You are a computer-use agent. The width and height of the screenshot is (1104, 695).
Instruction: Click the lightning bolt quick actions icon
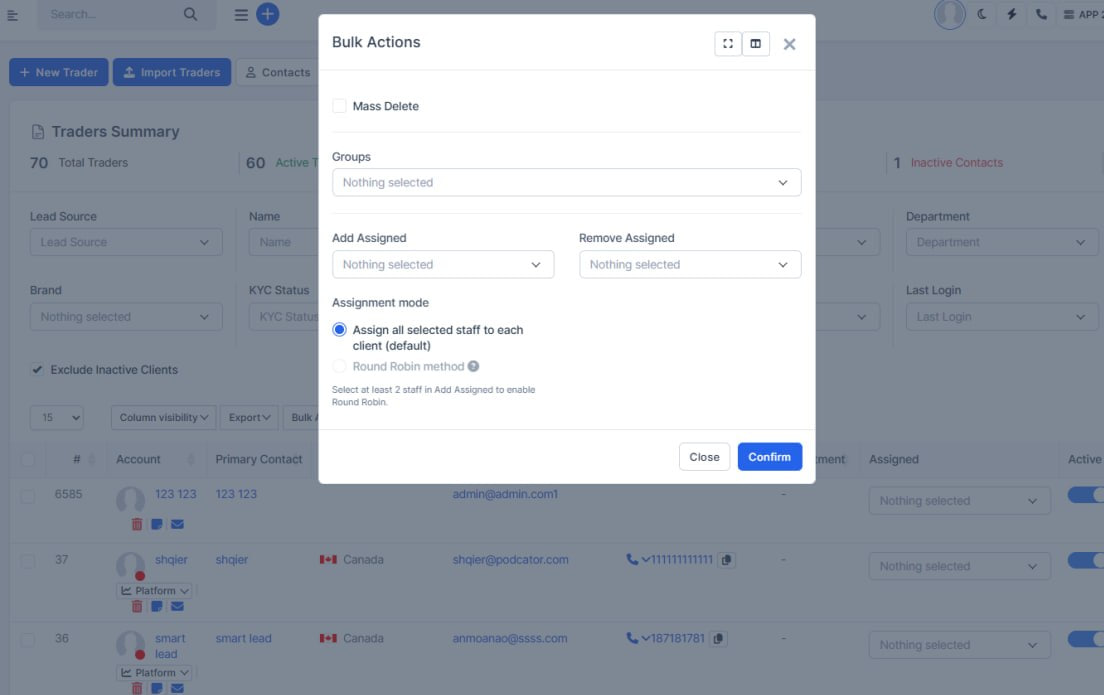click(x=1012, y=14)
